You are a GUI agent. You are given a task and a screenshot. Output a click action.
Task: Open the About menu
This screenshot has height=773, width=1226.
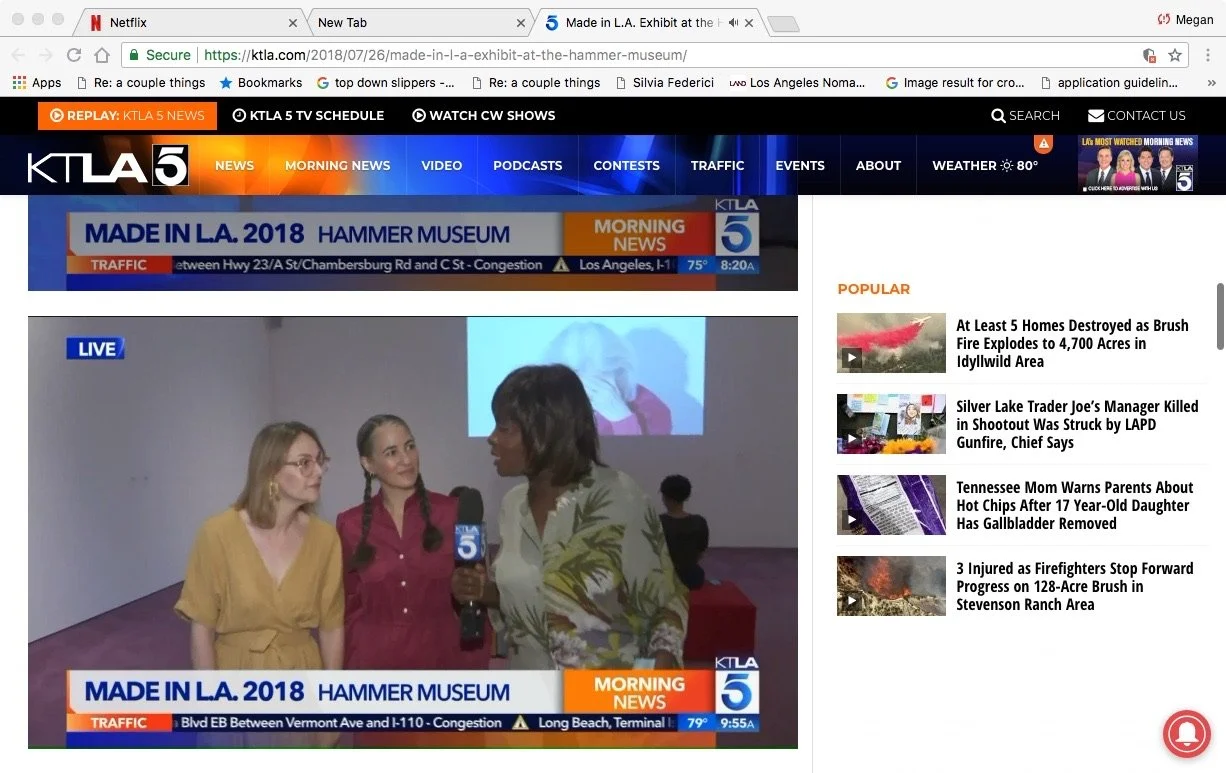[878, 166]
